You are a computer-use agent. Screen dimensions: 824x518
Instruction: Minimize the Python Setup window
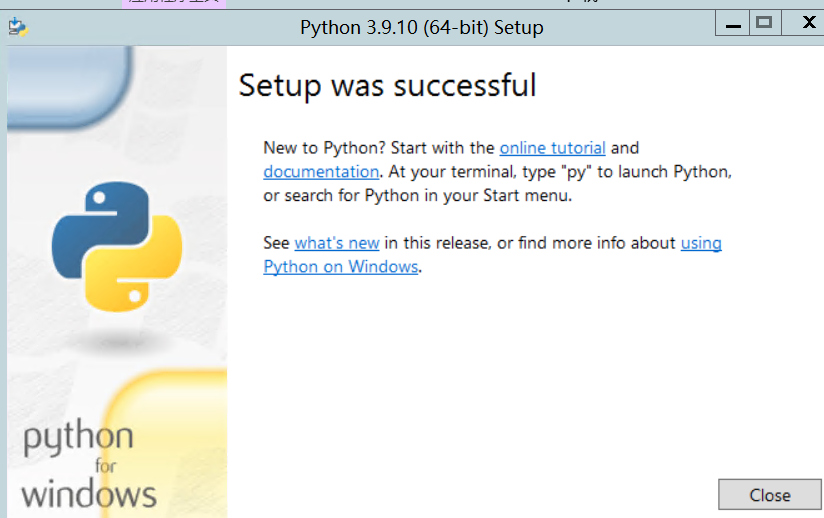point(733,24)
